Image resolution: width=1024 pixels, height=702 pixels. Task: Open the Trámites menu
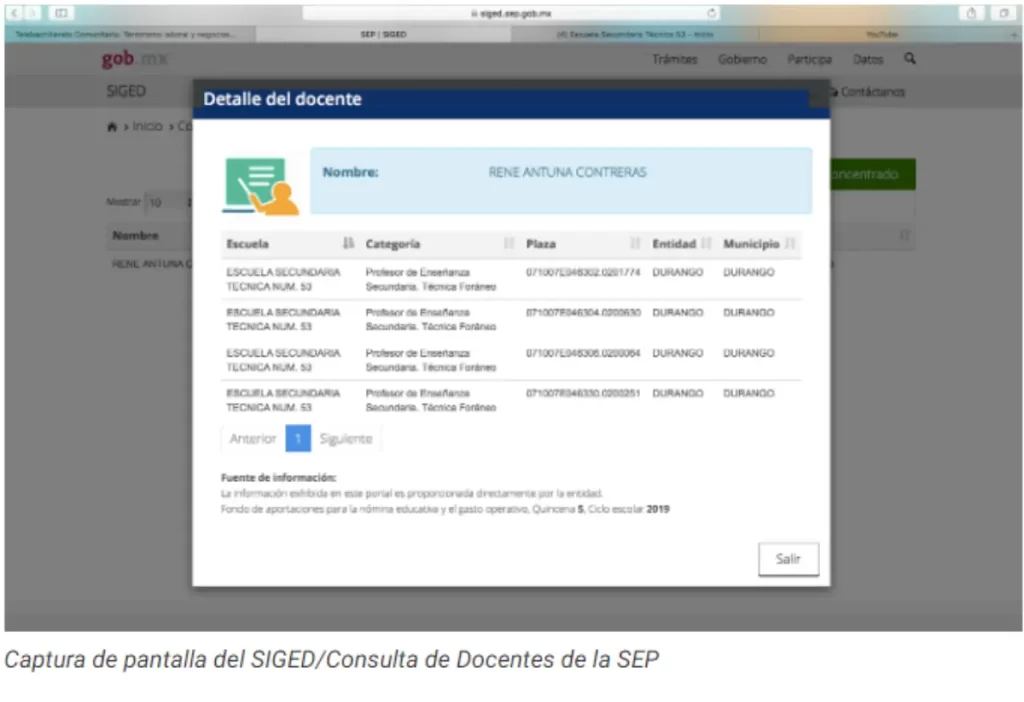(675, 59)
